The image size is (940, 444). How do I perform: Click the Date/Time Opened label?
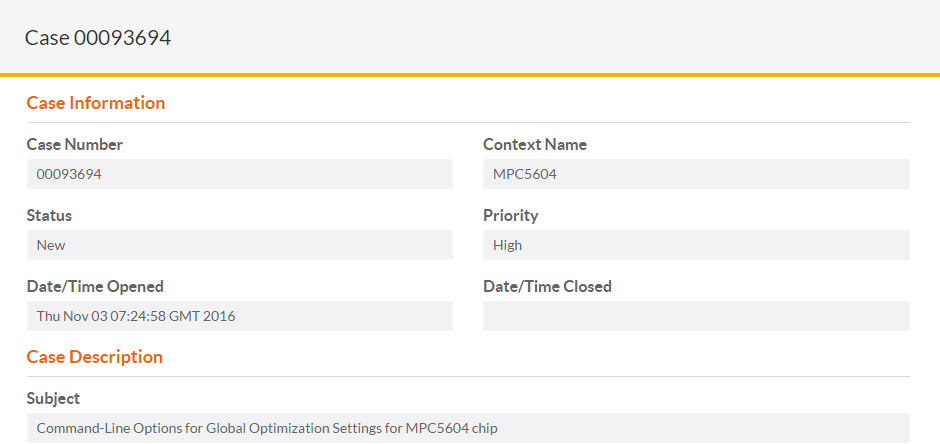[x=95, y=287]
